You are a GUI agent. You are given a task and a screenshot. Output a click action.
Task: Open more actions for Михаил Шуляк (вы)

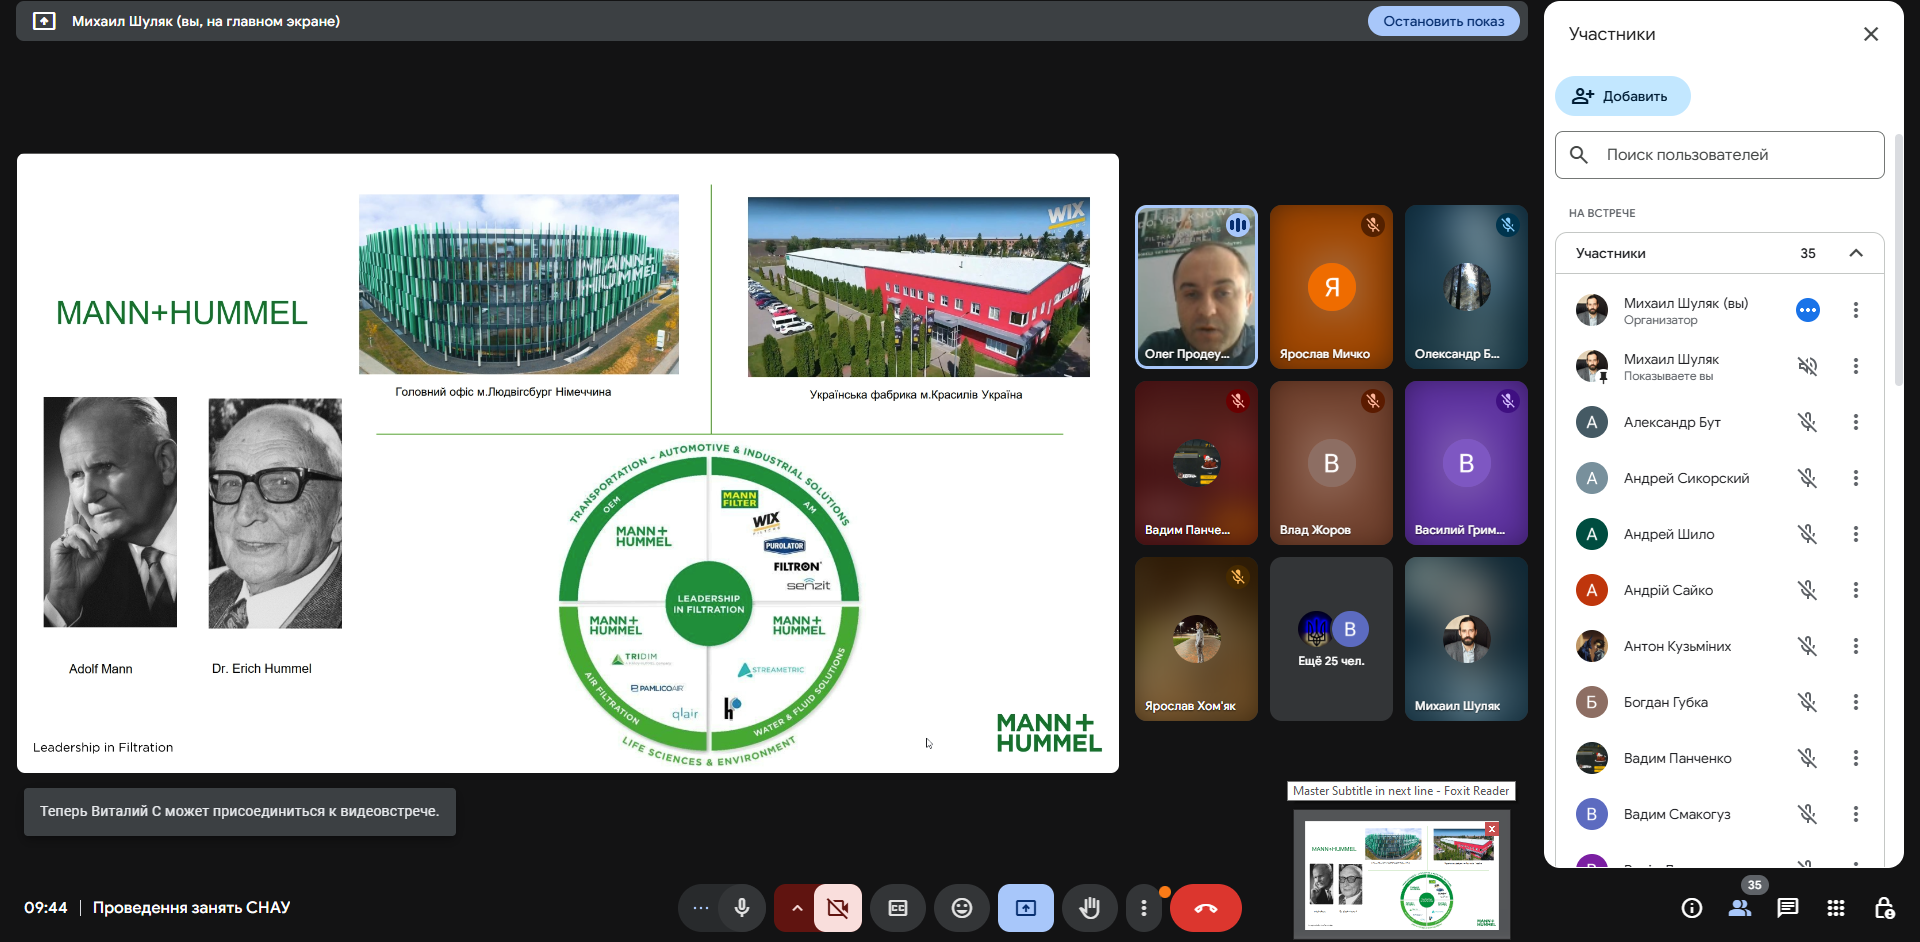coord(1856,310)
